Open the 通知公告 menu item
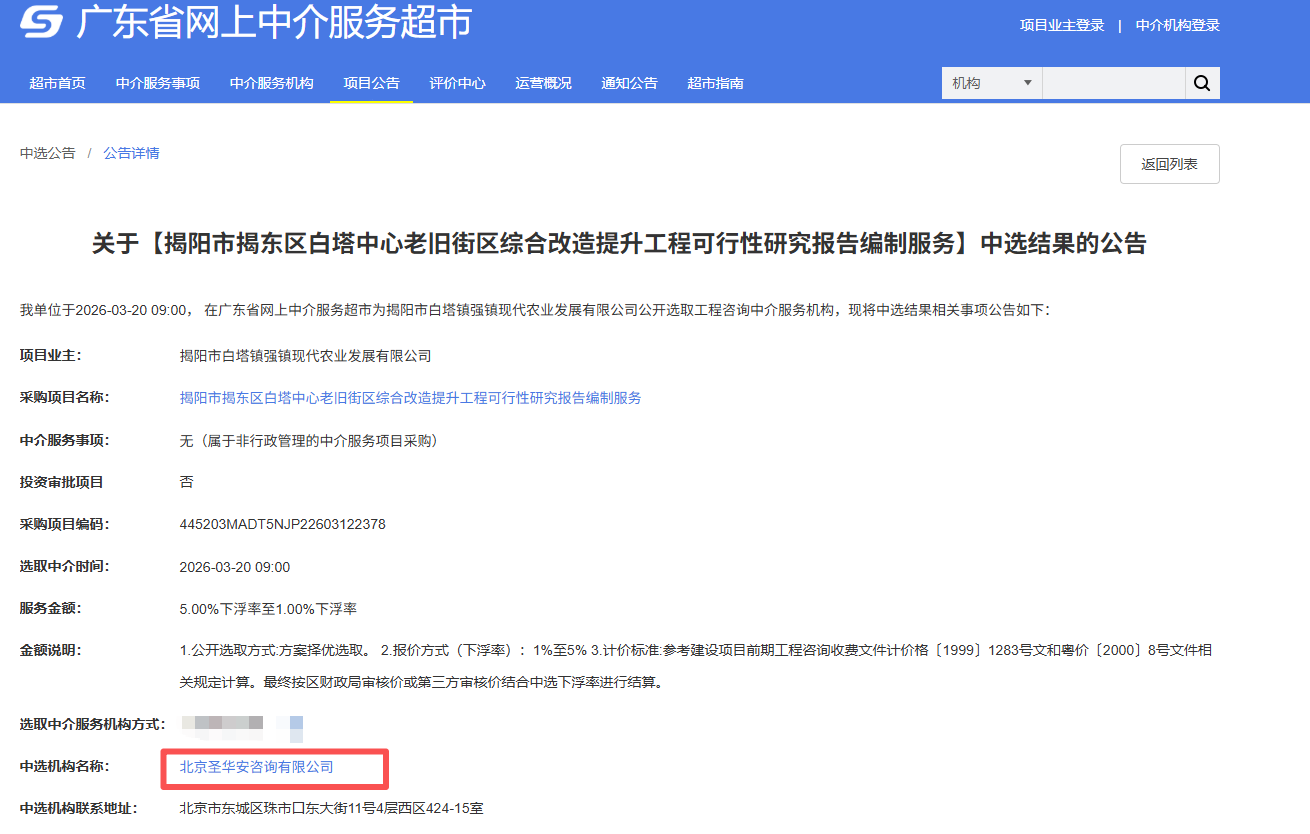Image resolution: width=1310 pixels, height=834 pixels. coord(629,83)
